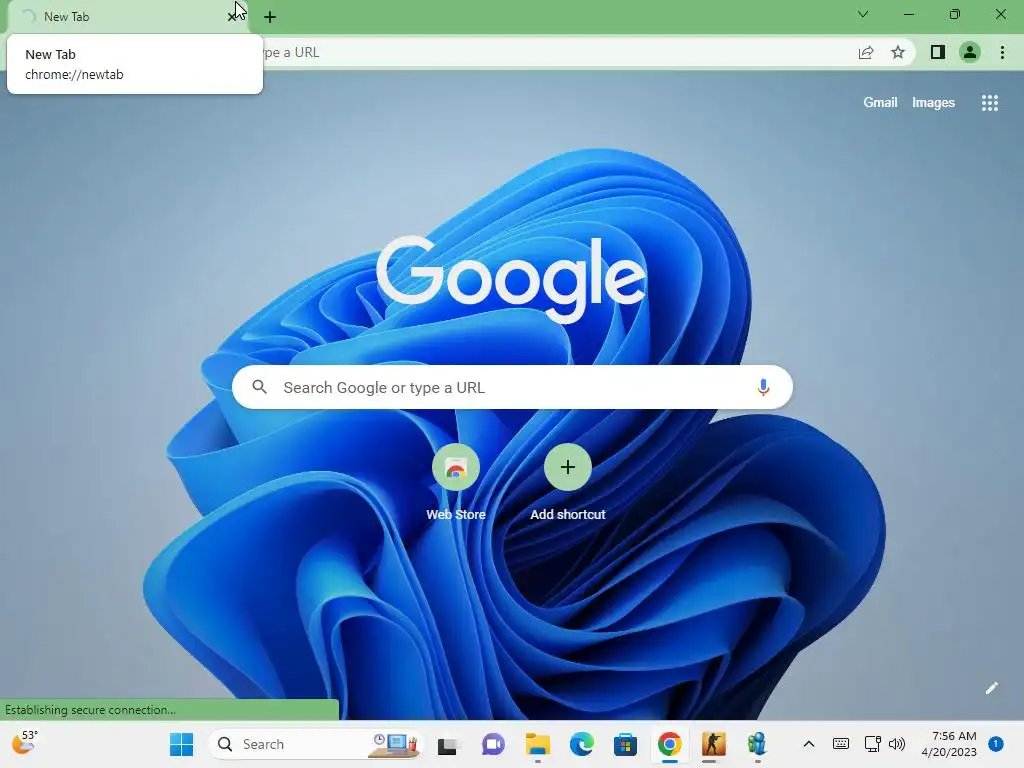
Task: Open the Chrome profile avatar
Action: pos(970,52)
